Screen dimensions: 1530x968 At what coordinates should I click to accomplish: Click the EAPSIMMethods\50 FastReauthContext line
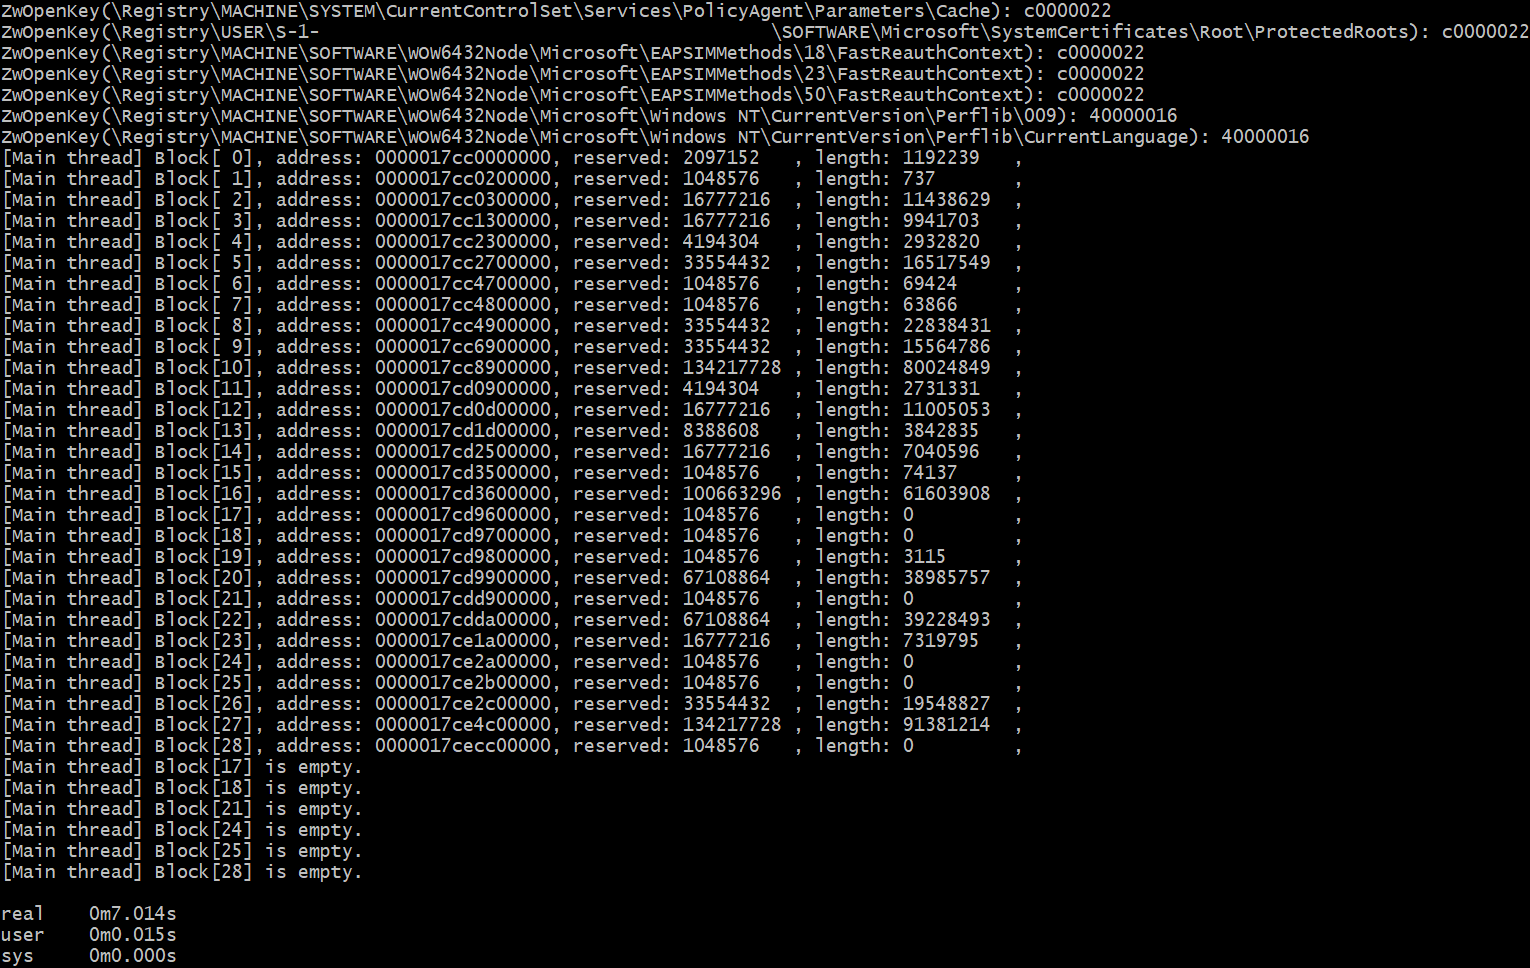pos(573,95)
